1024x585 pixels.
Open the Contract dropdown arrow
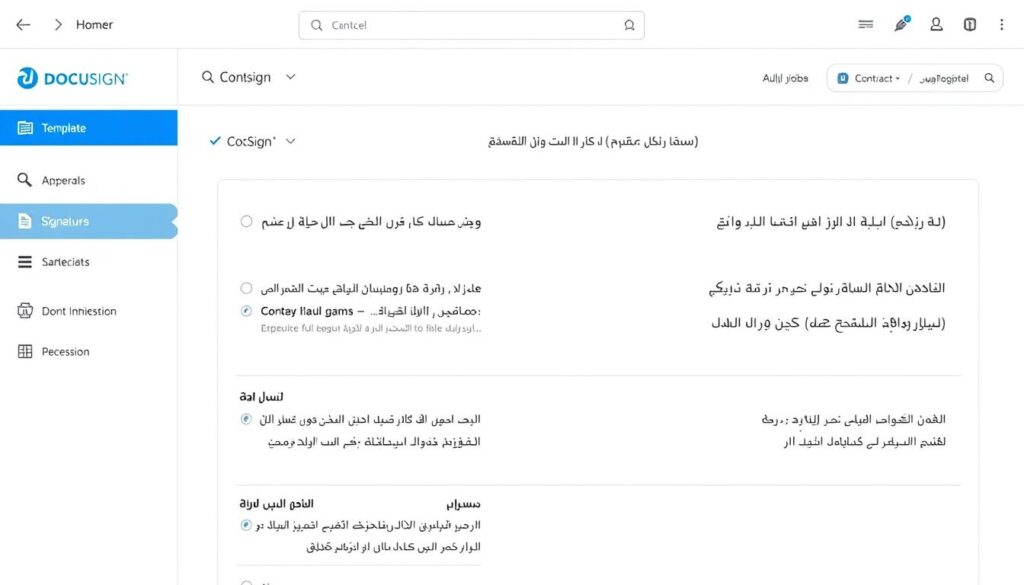pos(897,78)
